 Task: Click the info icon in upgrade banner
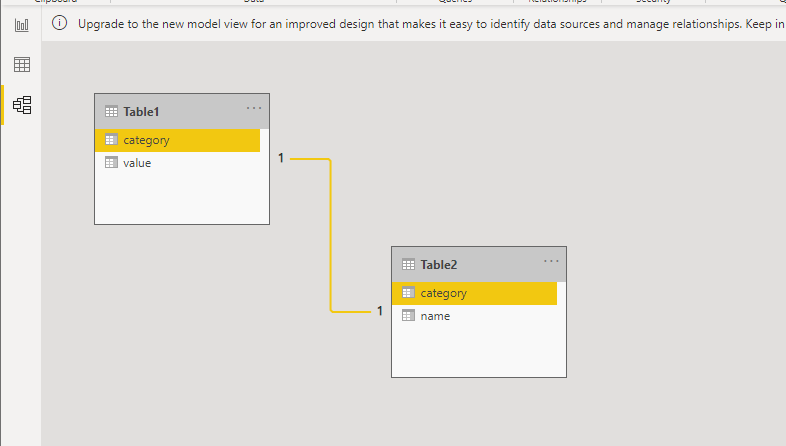coord(60,23)
